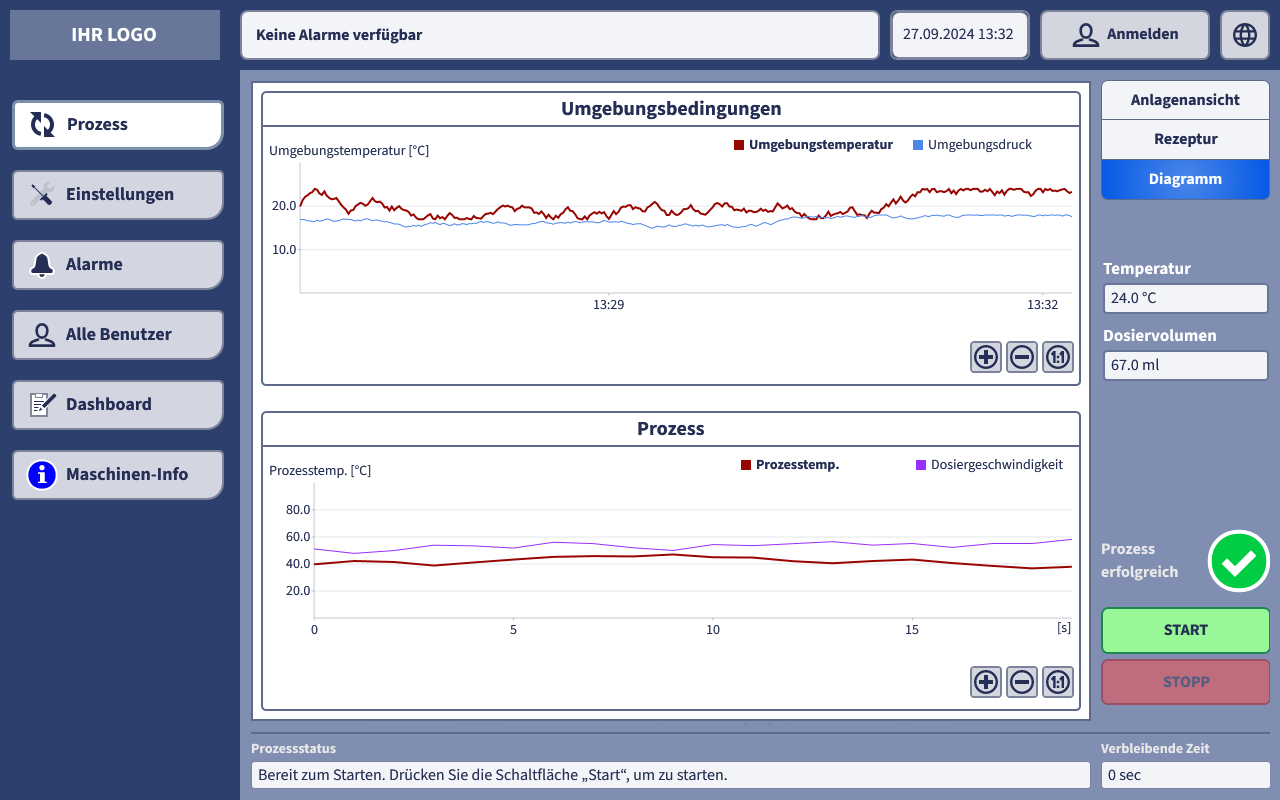Click the Prozesstemp. [°C] axis title

pyautogui.click(x=320, y=471)
